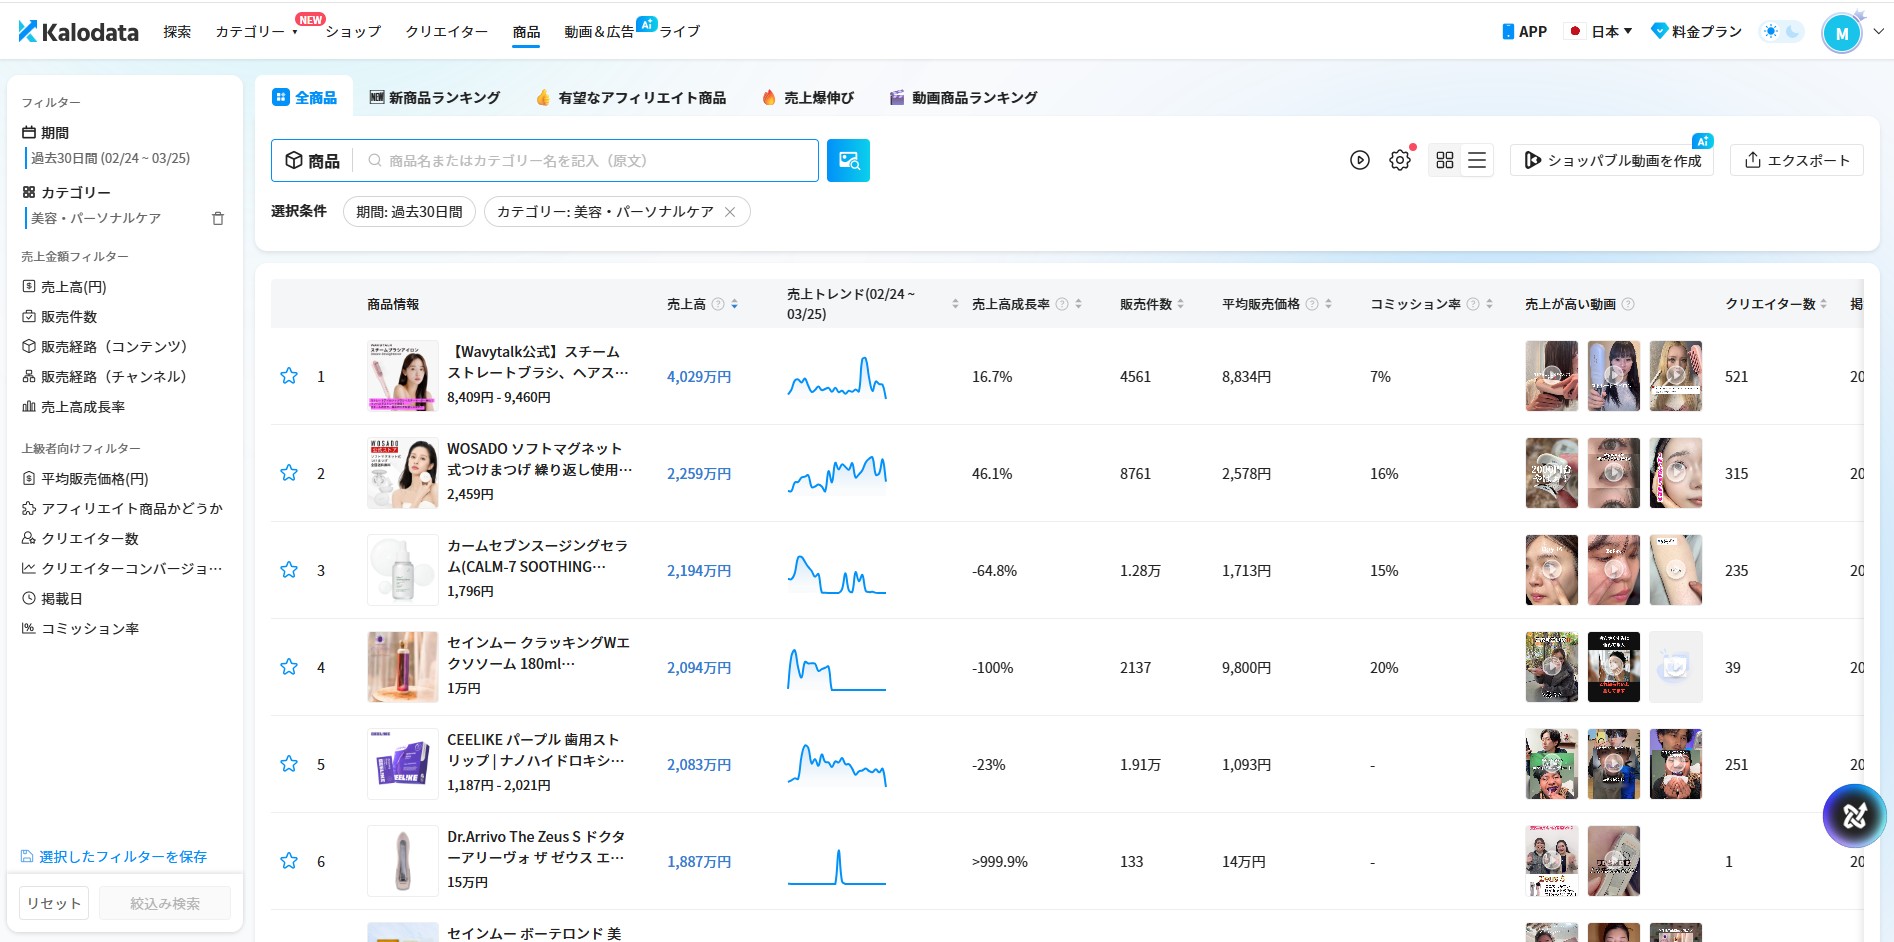This screenshot has width=1894, height=942.
Task: Click the product name search field
Action: click(590, 160)
